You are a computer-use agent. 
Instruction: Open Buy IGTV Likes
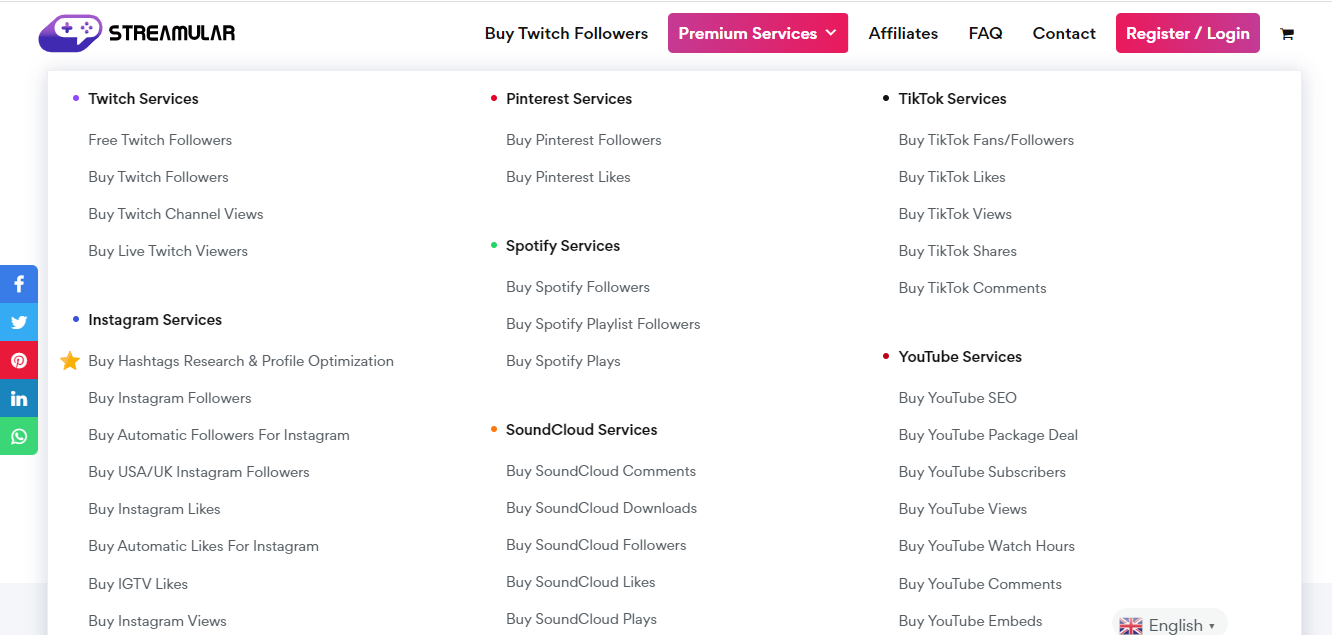pos(138,584)
